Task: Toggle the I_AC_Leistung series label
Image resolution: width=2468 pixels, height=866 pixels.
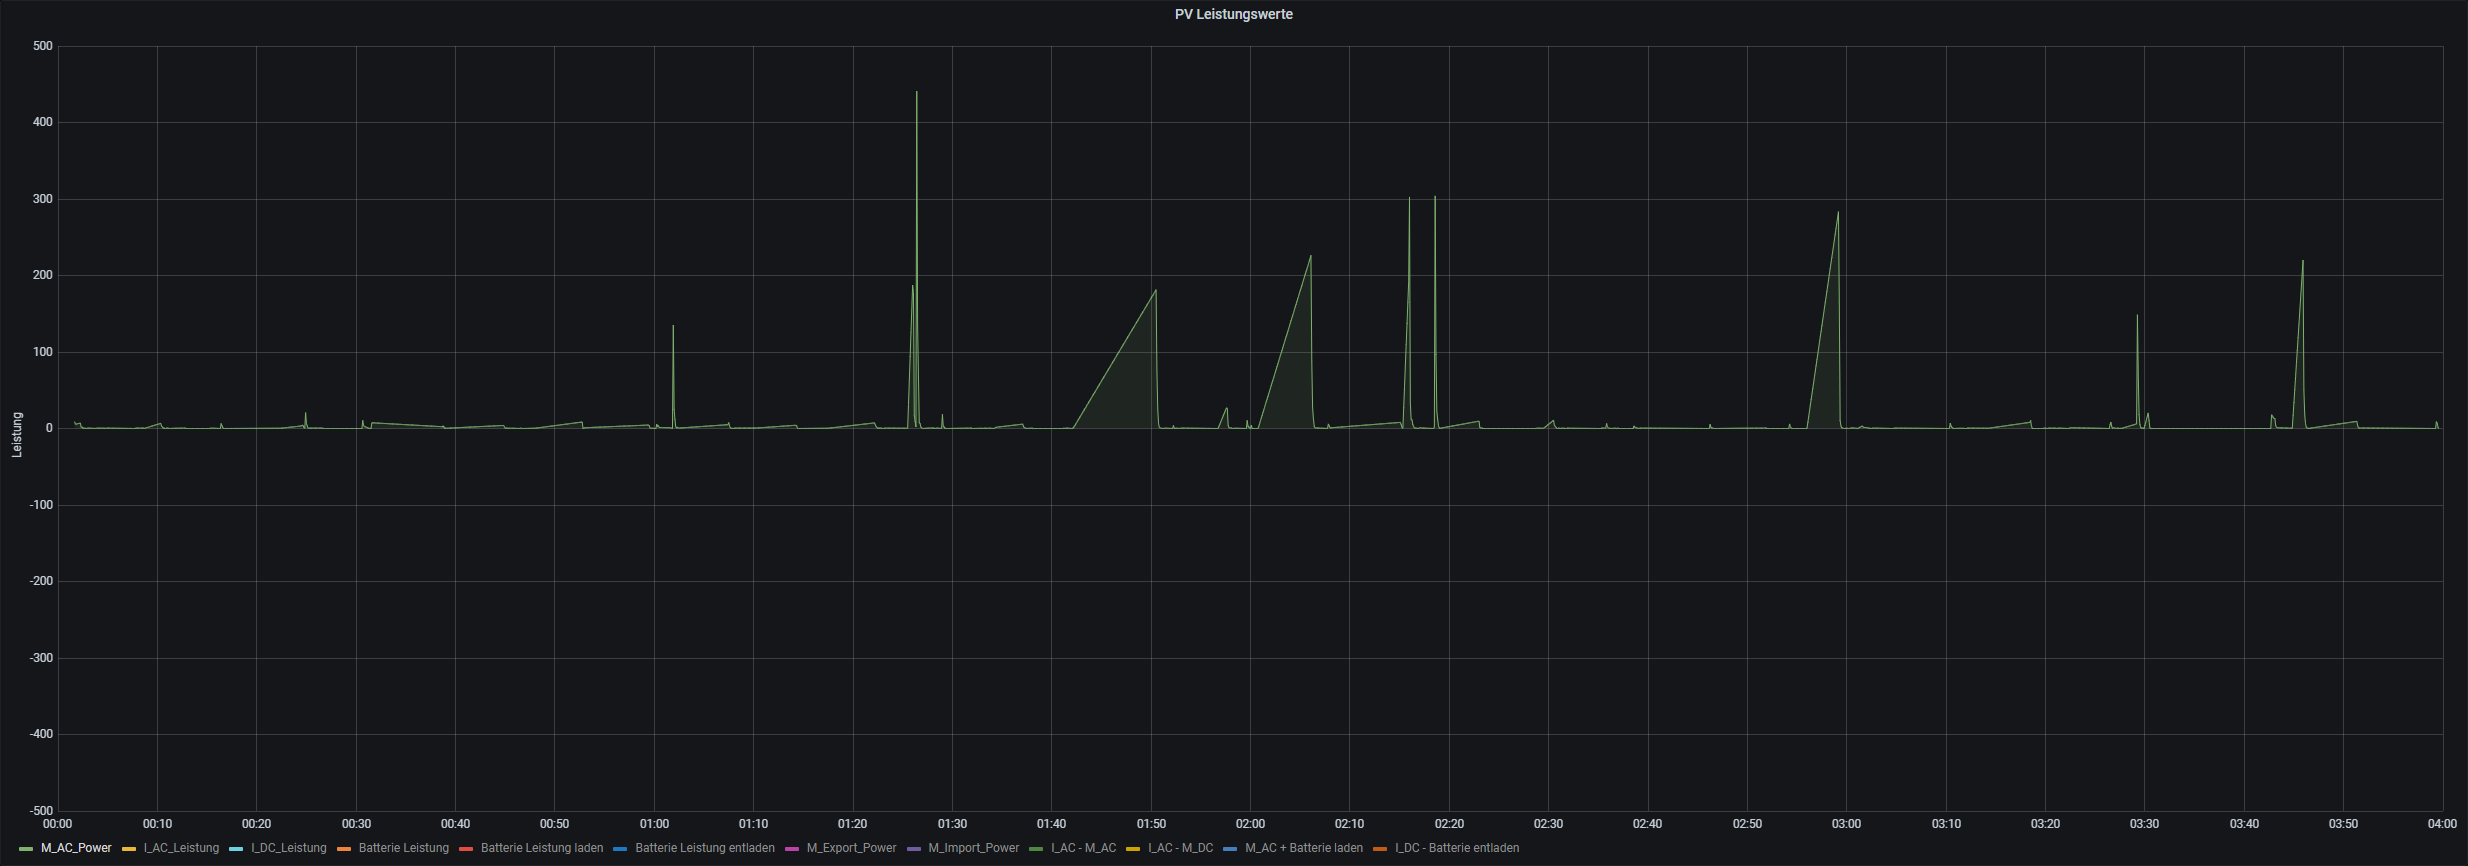Action: coord(181,848)
